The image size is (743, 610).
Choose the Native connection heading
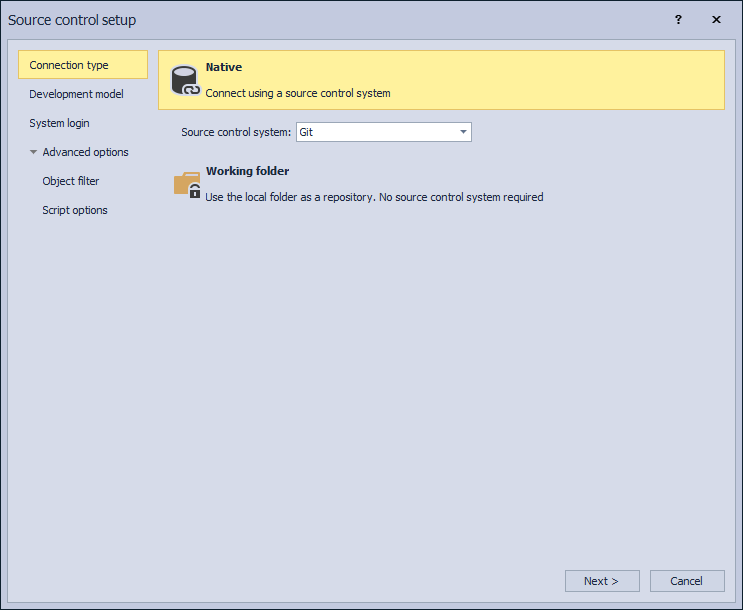coord(224,67)
